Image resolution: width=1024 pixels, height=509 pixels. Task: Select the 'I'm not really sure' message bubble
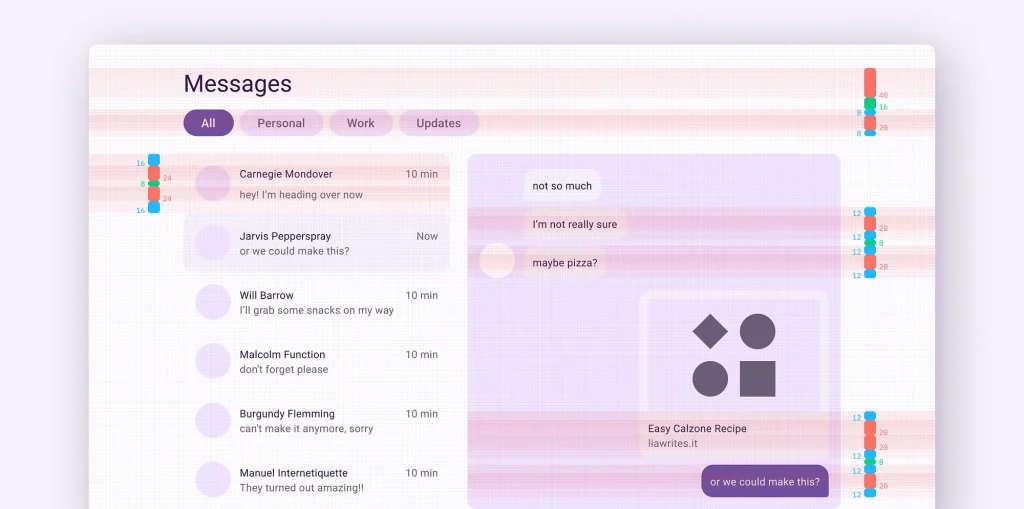coord(575,225)
